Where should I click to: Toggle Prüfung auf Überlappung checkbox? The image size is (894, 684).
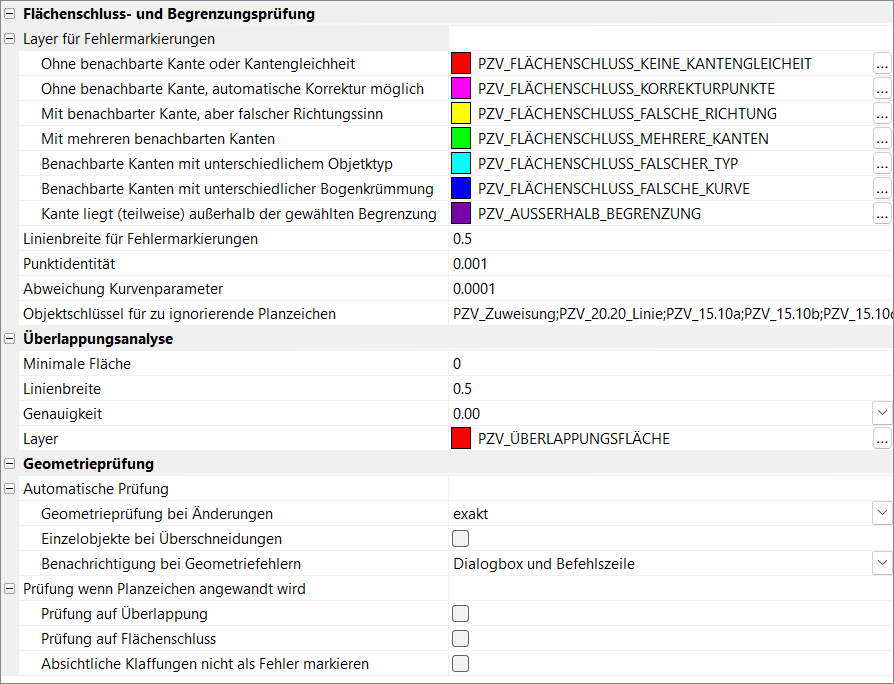(461, 614)
